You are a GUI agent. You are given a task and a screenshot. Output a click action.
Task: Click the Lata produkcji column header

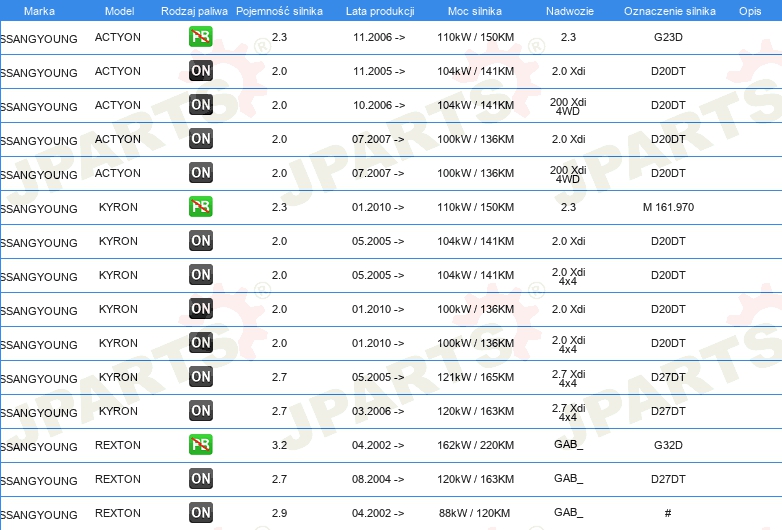tap(379, 10)
